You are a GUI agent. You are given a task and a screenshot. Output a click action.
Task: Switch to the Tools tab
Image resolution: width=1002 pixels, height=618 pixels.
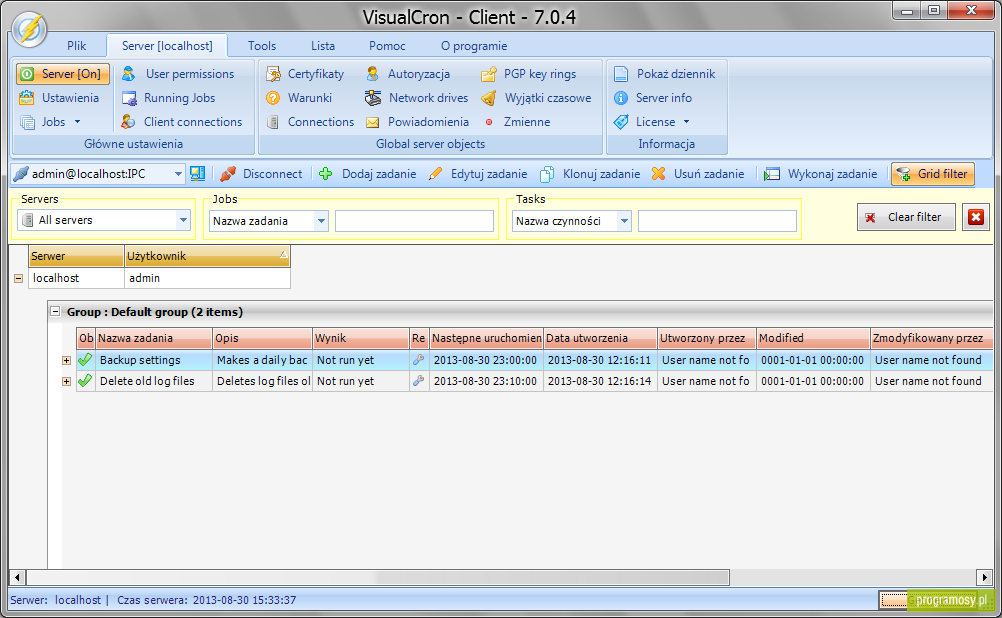(x=262, y=46)
